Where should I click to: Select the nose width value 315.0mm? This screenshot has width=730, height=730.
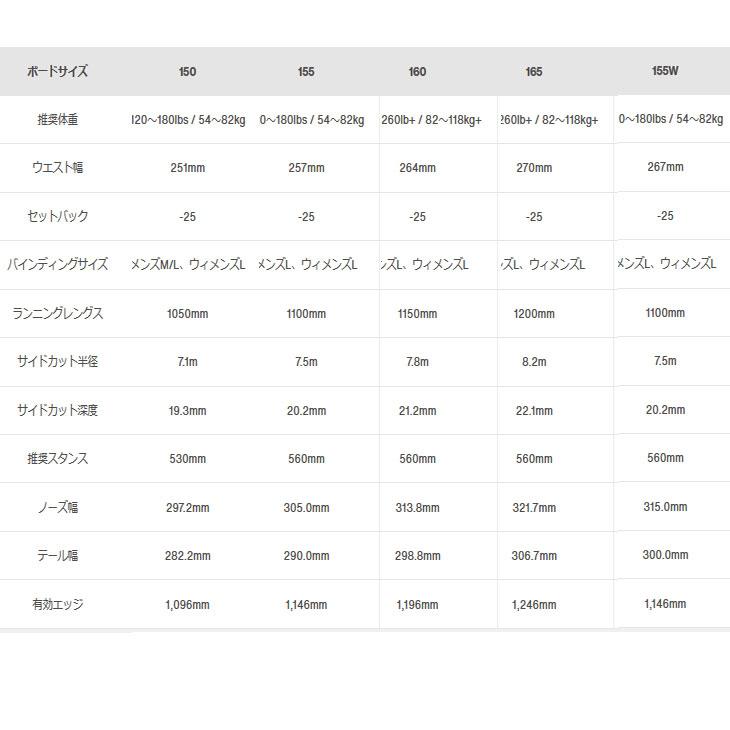click(665, 507)
